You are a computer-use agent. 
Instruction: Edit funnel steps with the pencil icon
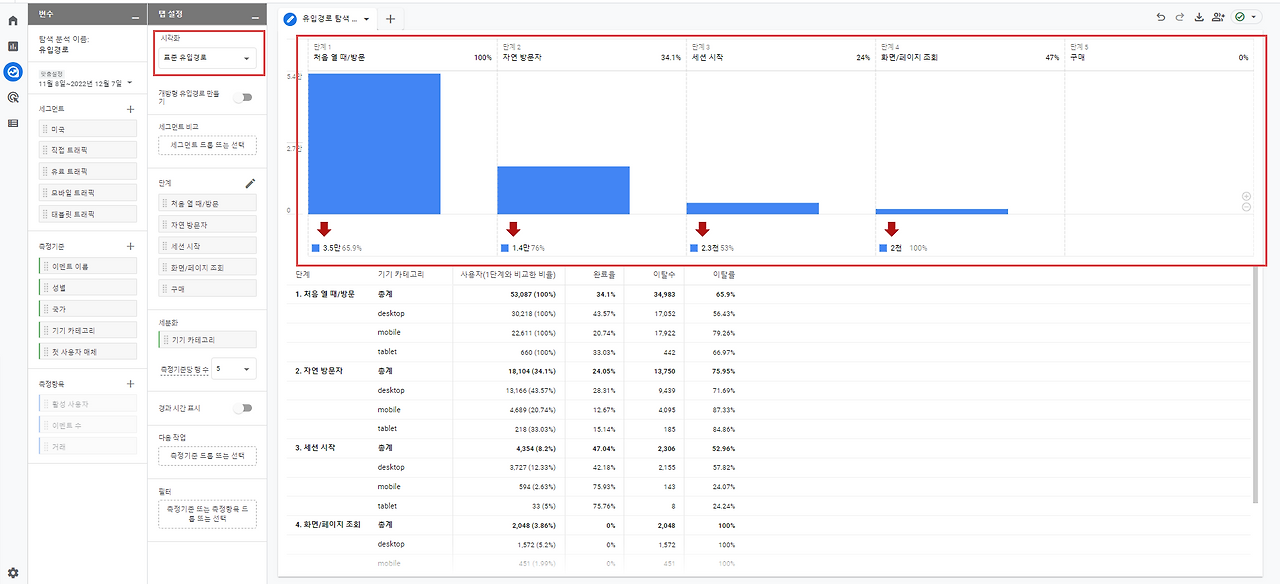(x=250, y=183)
